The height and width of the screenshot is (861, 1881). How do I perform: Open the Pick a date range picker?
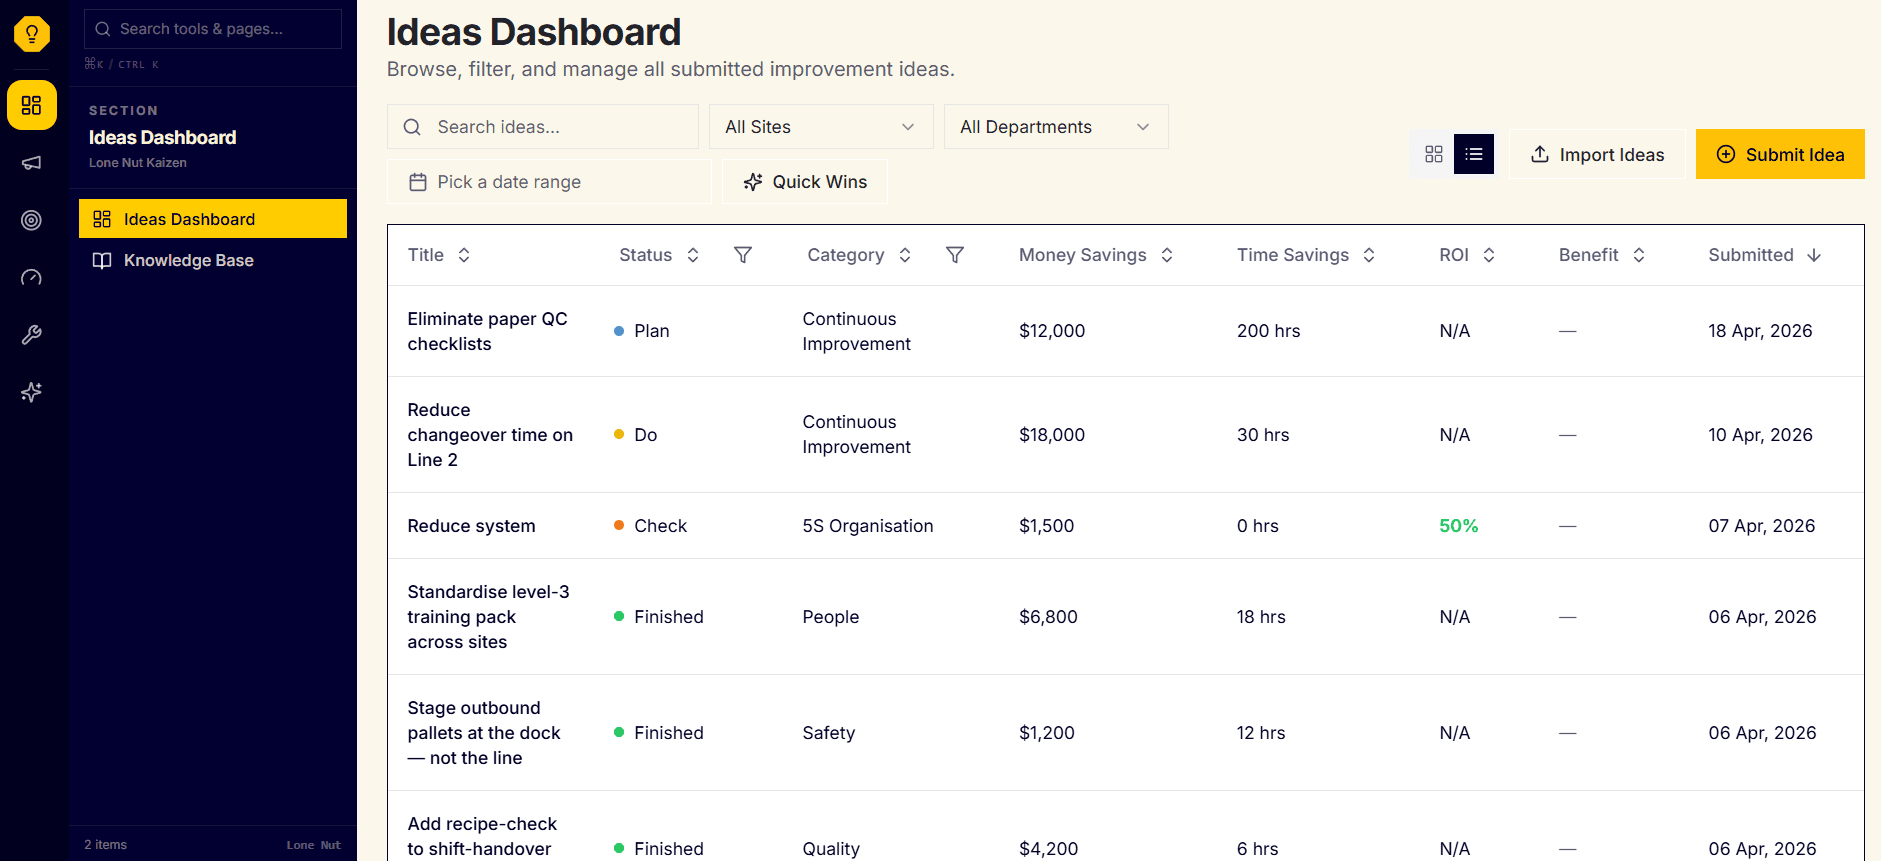(549, 182)
